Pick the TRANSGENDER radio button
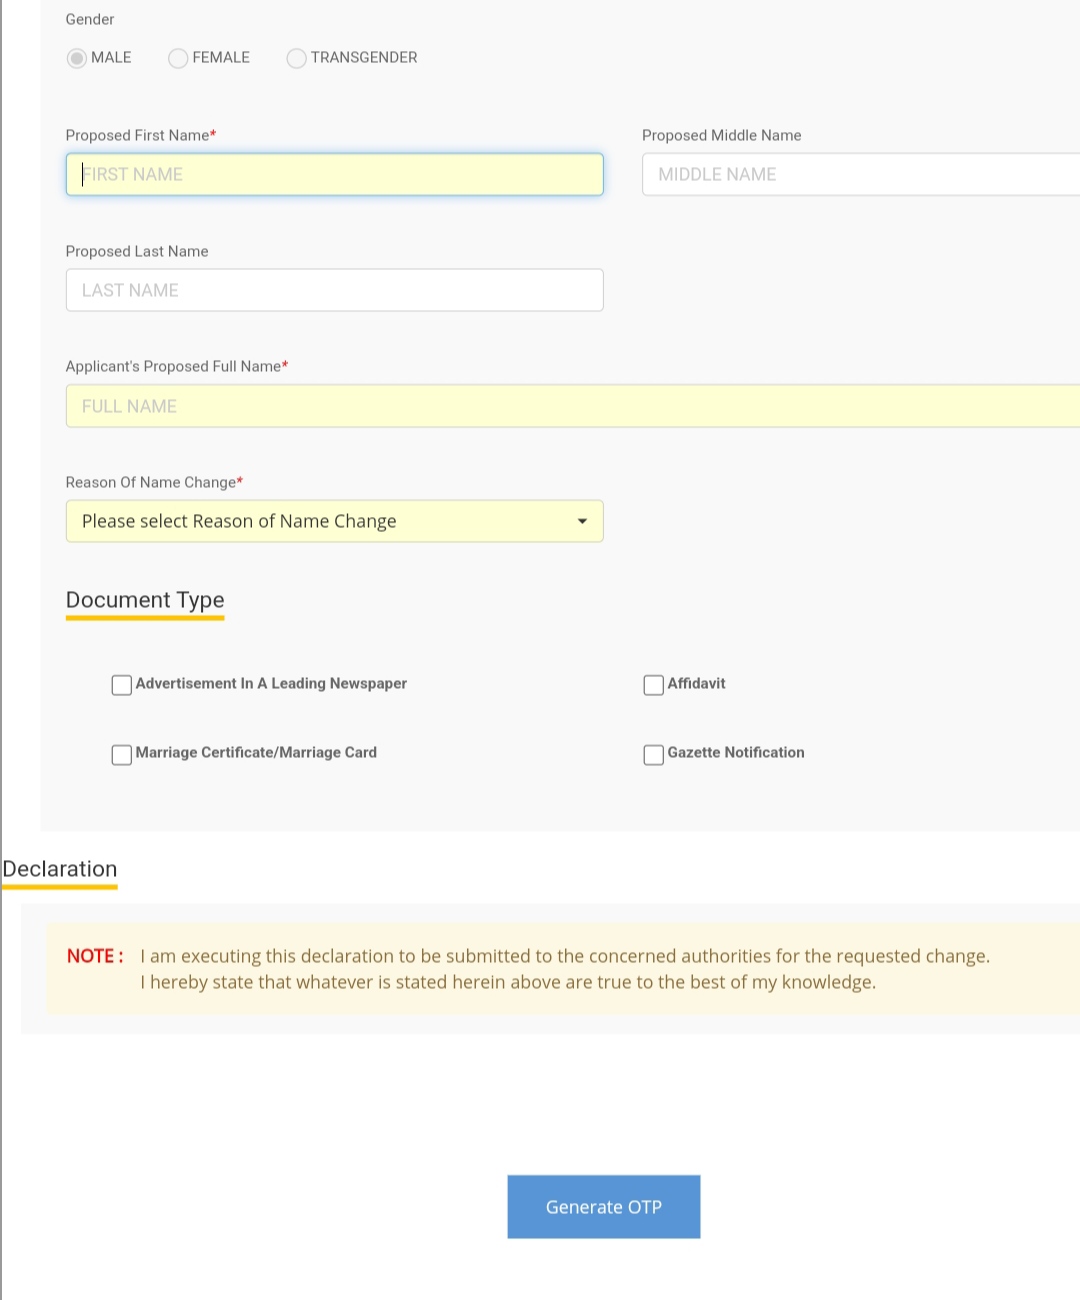The height and width of the screenshot is (1300, 1080). point(296,58)
